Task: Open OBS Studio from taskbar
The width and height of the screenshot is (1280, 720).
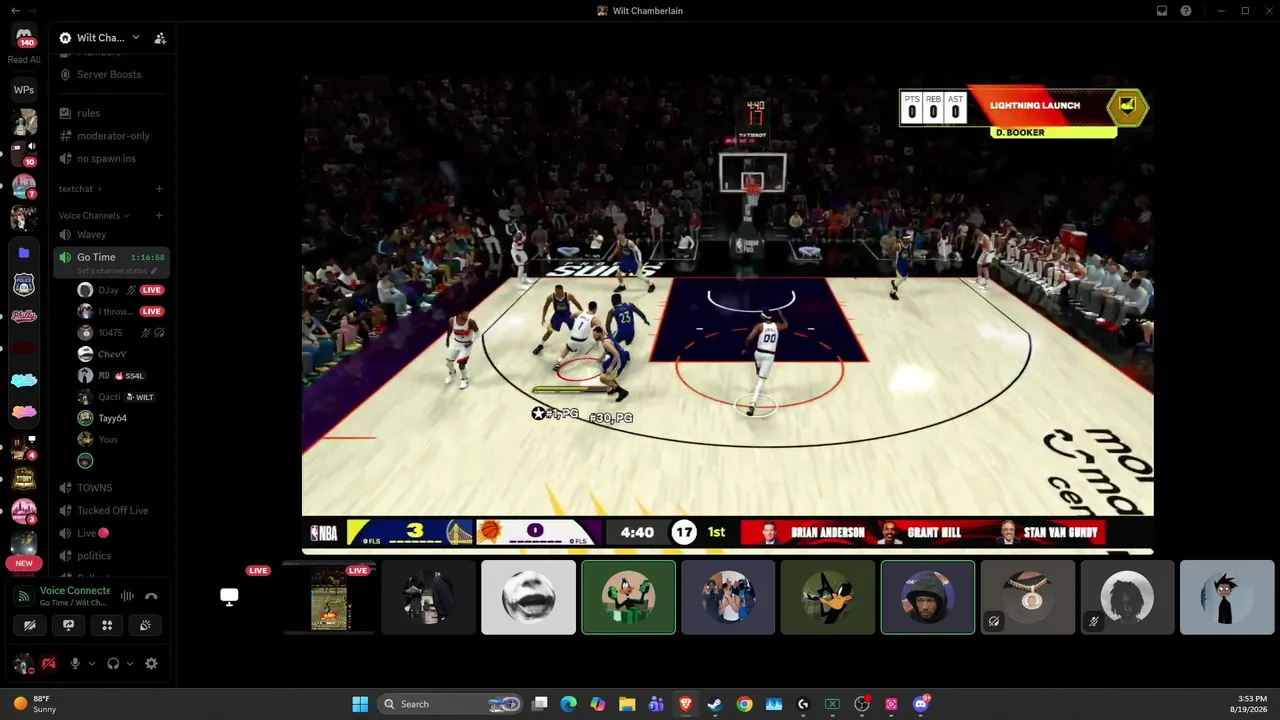Action: click(862, 704)
